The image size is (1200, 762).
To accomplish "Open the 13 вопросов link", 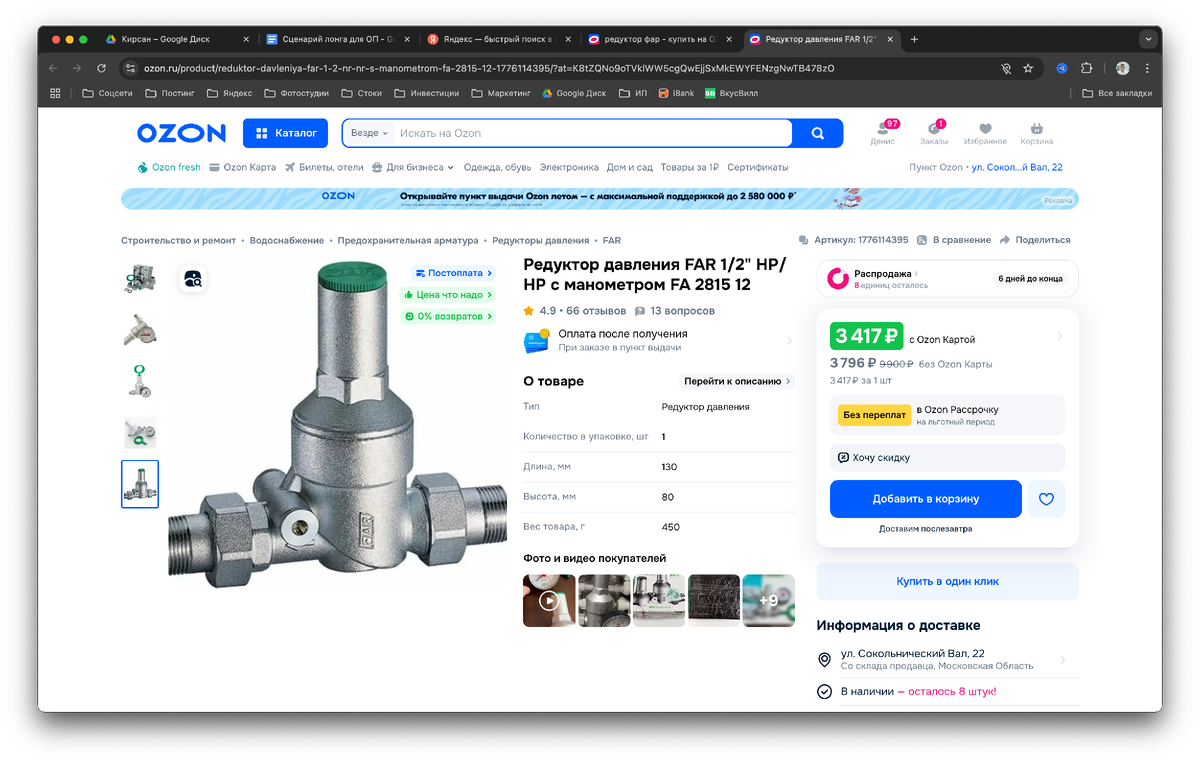I will [675, 311].
